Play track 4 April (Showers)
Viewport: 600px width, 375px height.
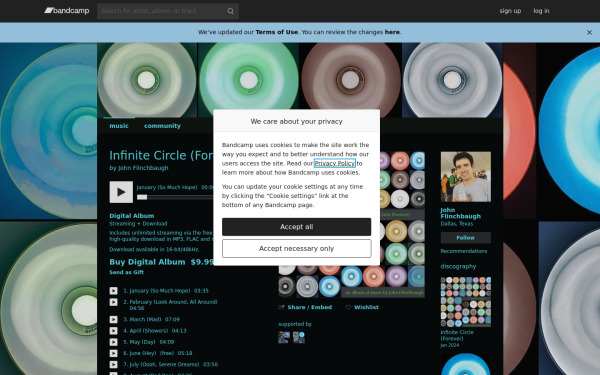(114, 331)
